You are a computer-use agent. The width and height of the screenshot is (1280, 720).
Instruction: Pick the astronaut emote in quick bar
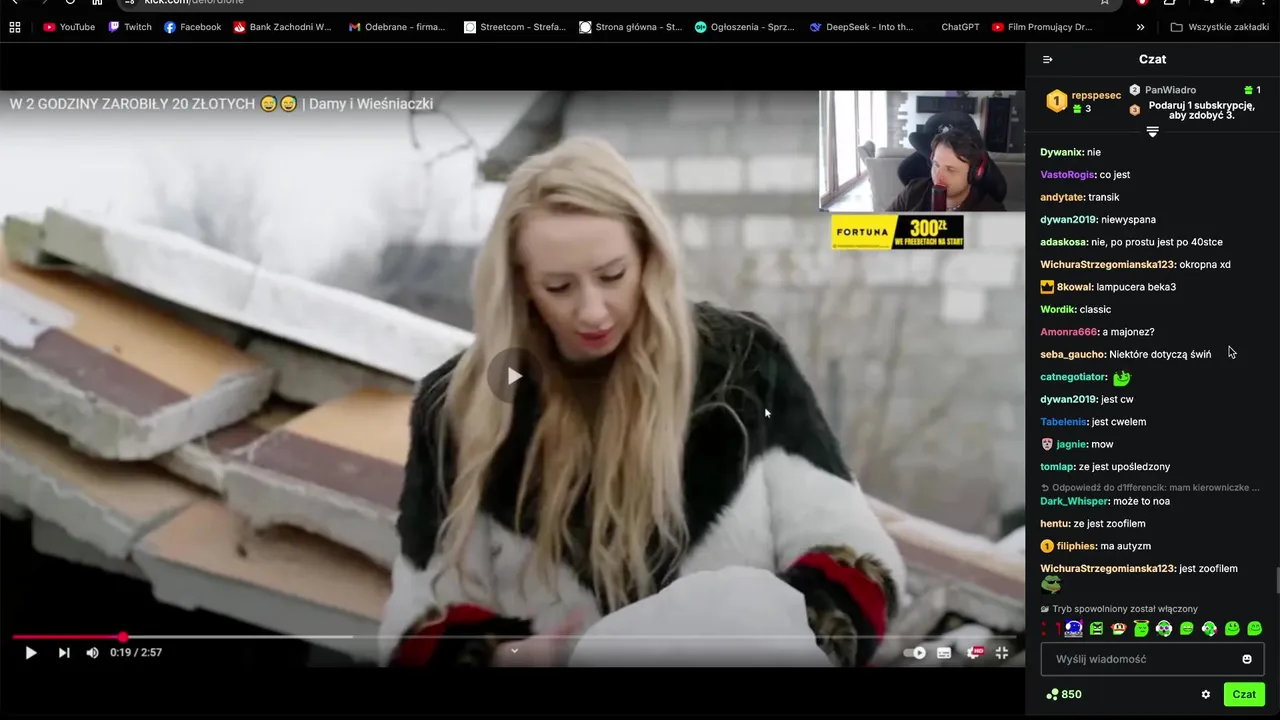point(1074,629)
